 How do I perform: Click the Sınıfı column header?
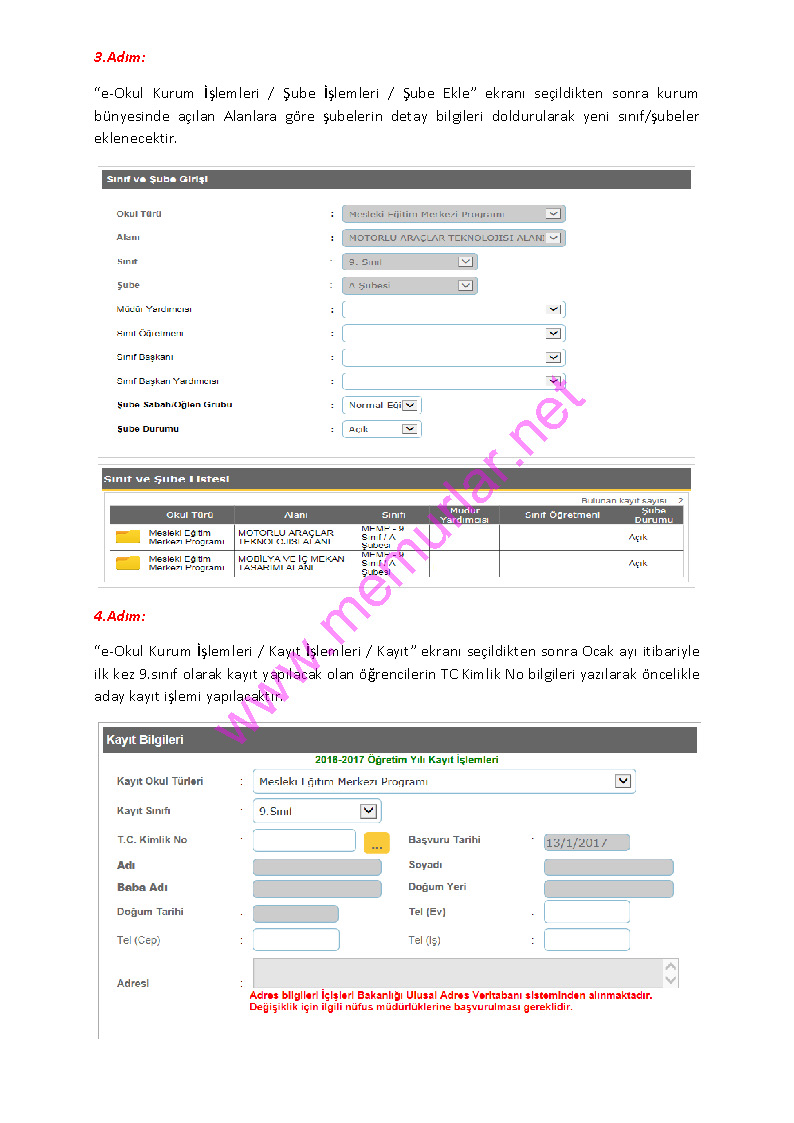[393, 515]
